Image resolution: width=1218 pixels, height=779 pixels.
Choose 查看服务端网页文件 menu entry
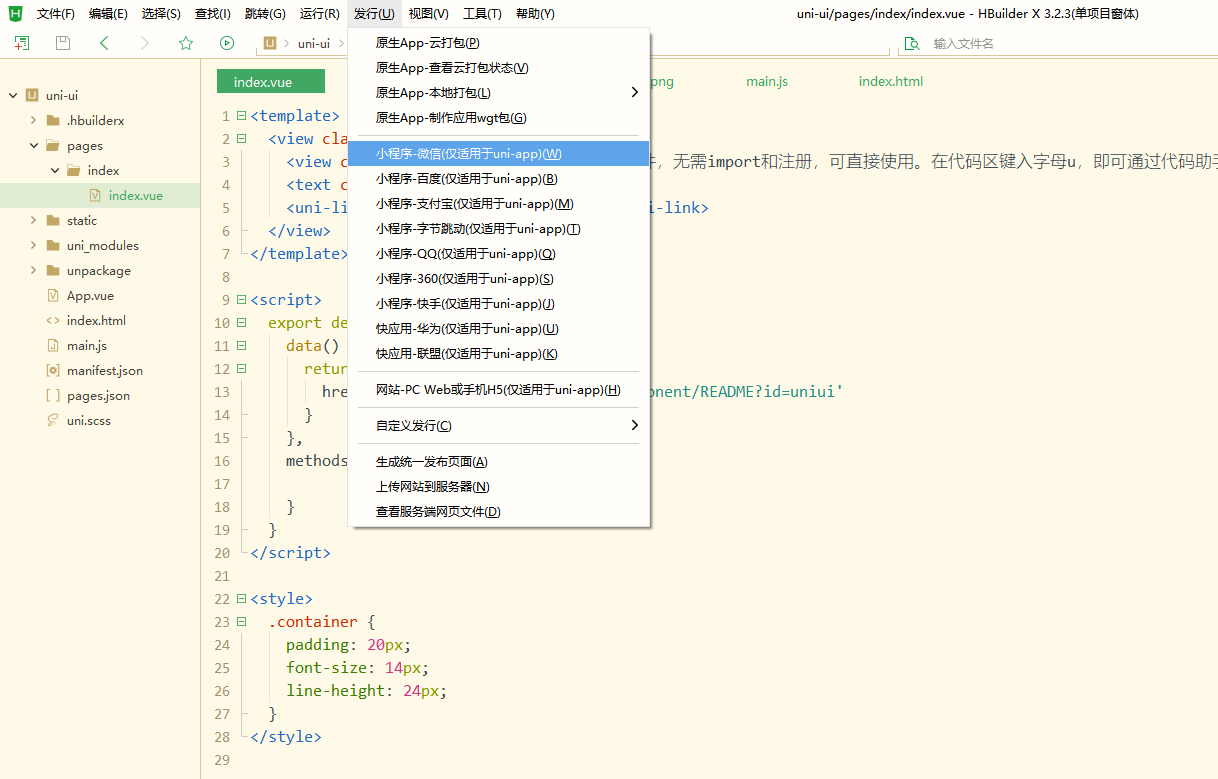499,512
